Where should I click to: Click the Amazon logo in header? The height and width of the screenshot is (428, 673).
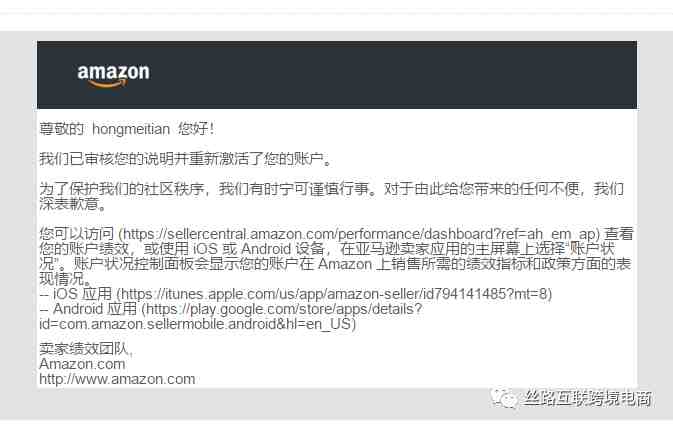point(114,75)
